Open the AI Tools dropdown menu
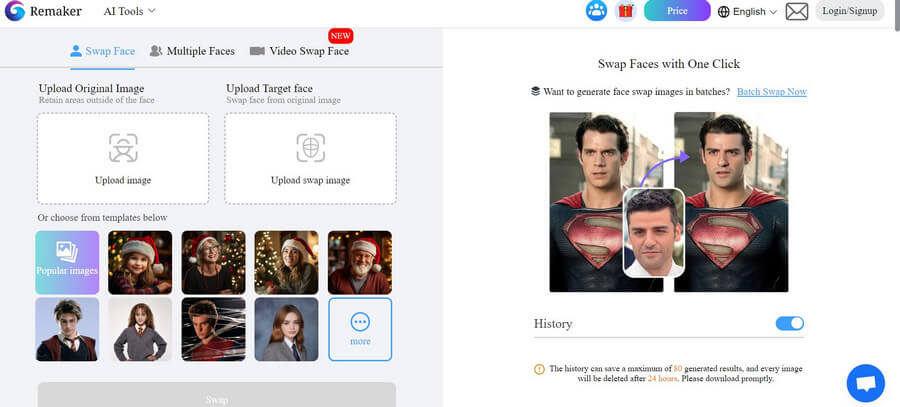The width and height of the screenshot is (900, 407). 130,11
